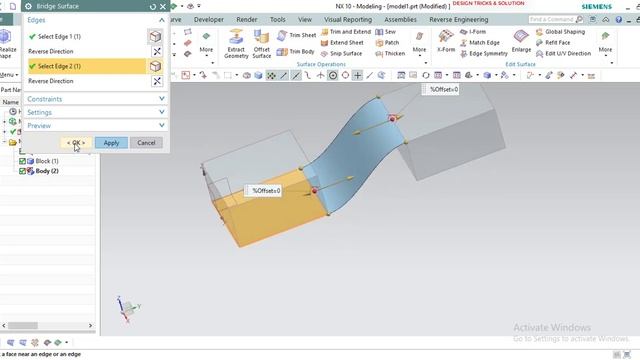Screen dimensions: 640x360
Task: Choose Trim and Extend
Action: [x=346, y=31]
